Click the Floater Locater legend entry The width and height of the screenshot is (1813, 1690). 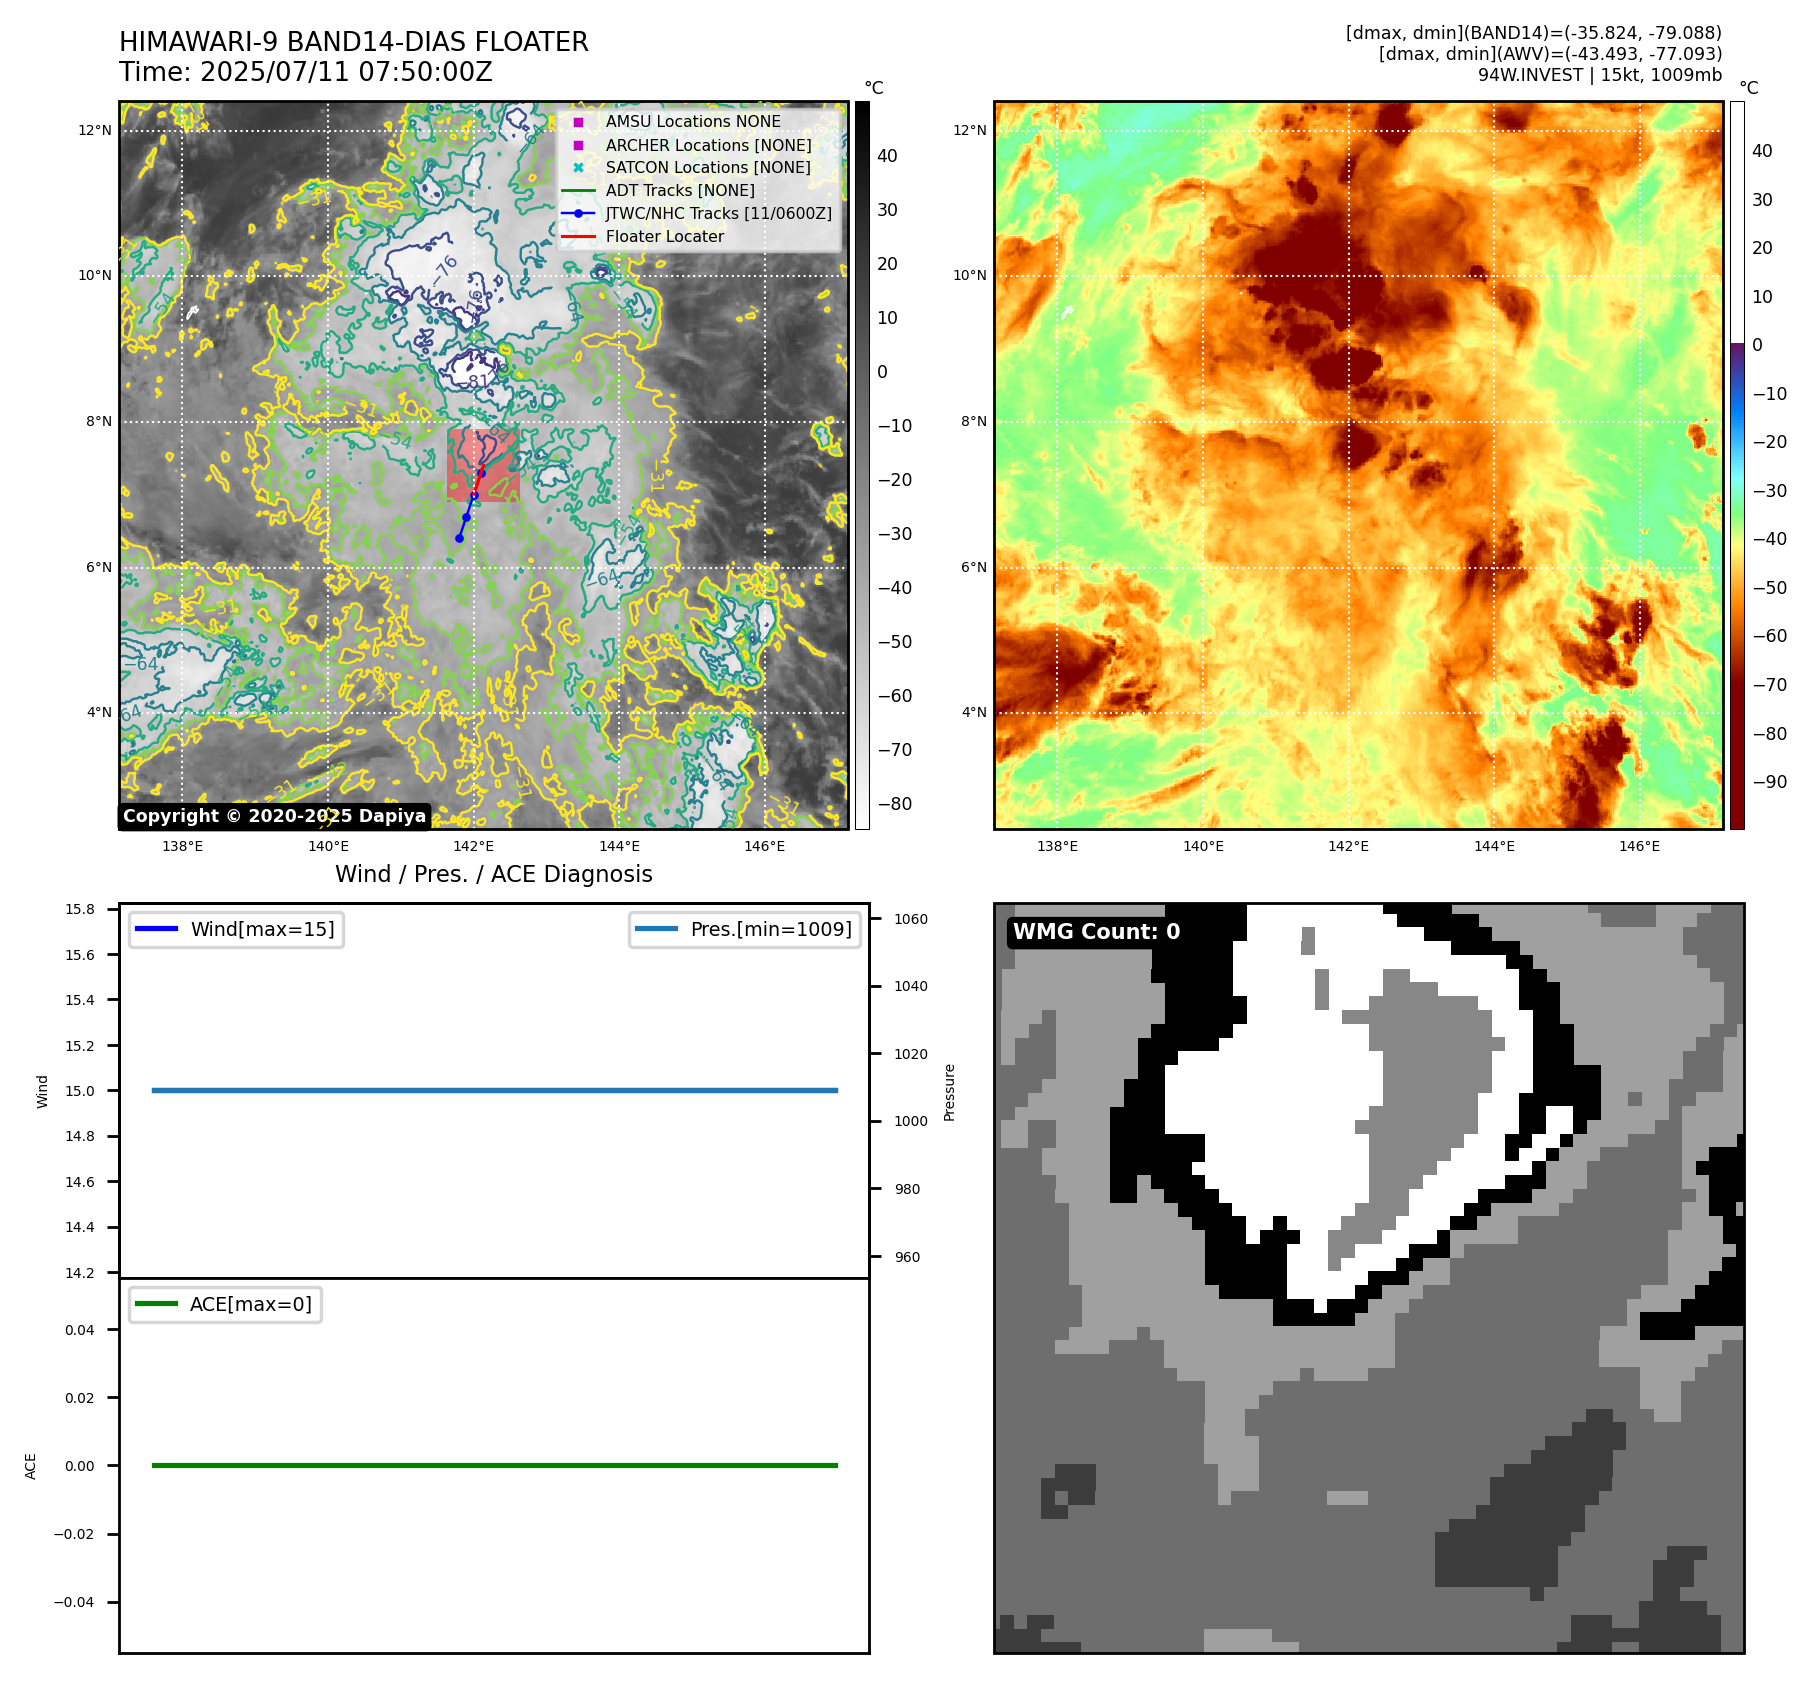(x=645, y=236)
